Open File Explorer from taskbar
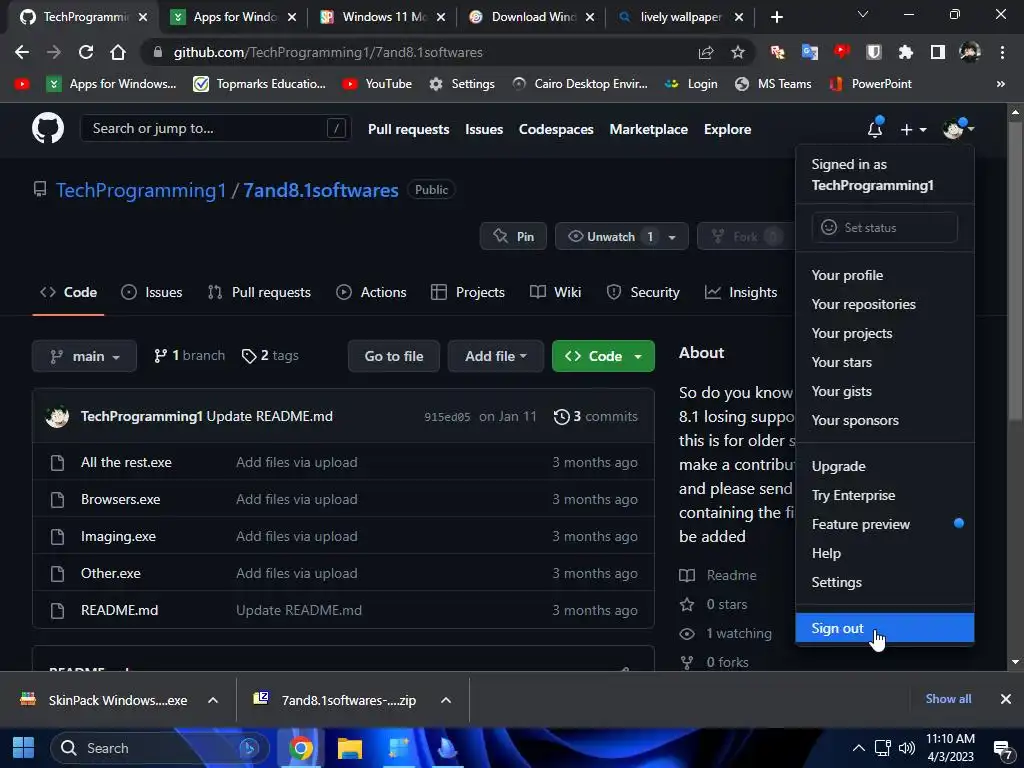Viewport: 1024px width, 768px height. tap(349, 748)
